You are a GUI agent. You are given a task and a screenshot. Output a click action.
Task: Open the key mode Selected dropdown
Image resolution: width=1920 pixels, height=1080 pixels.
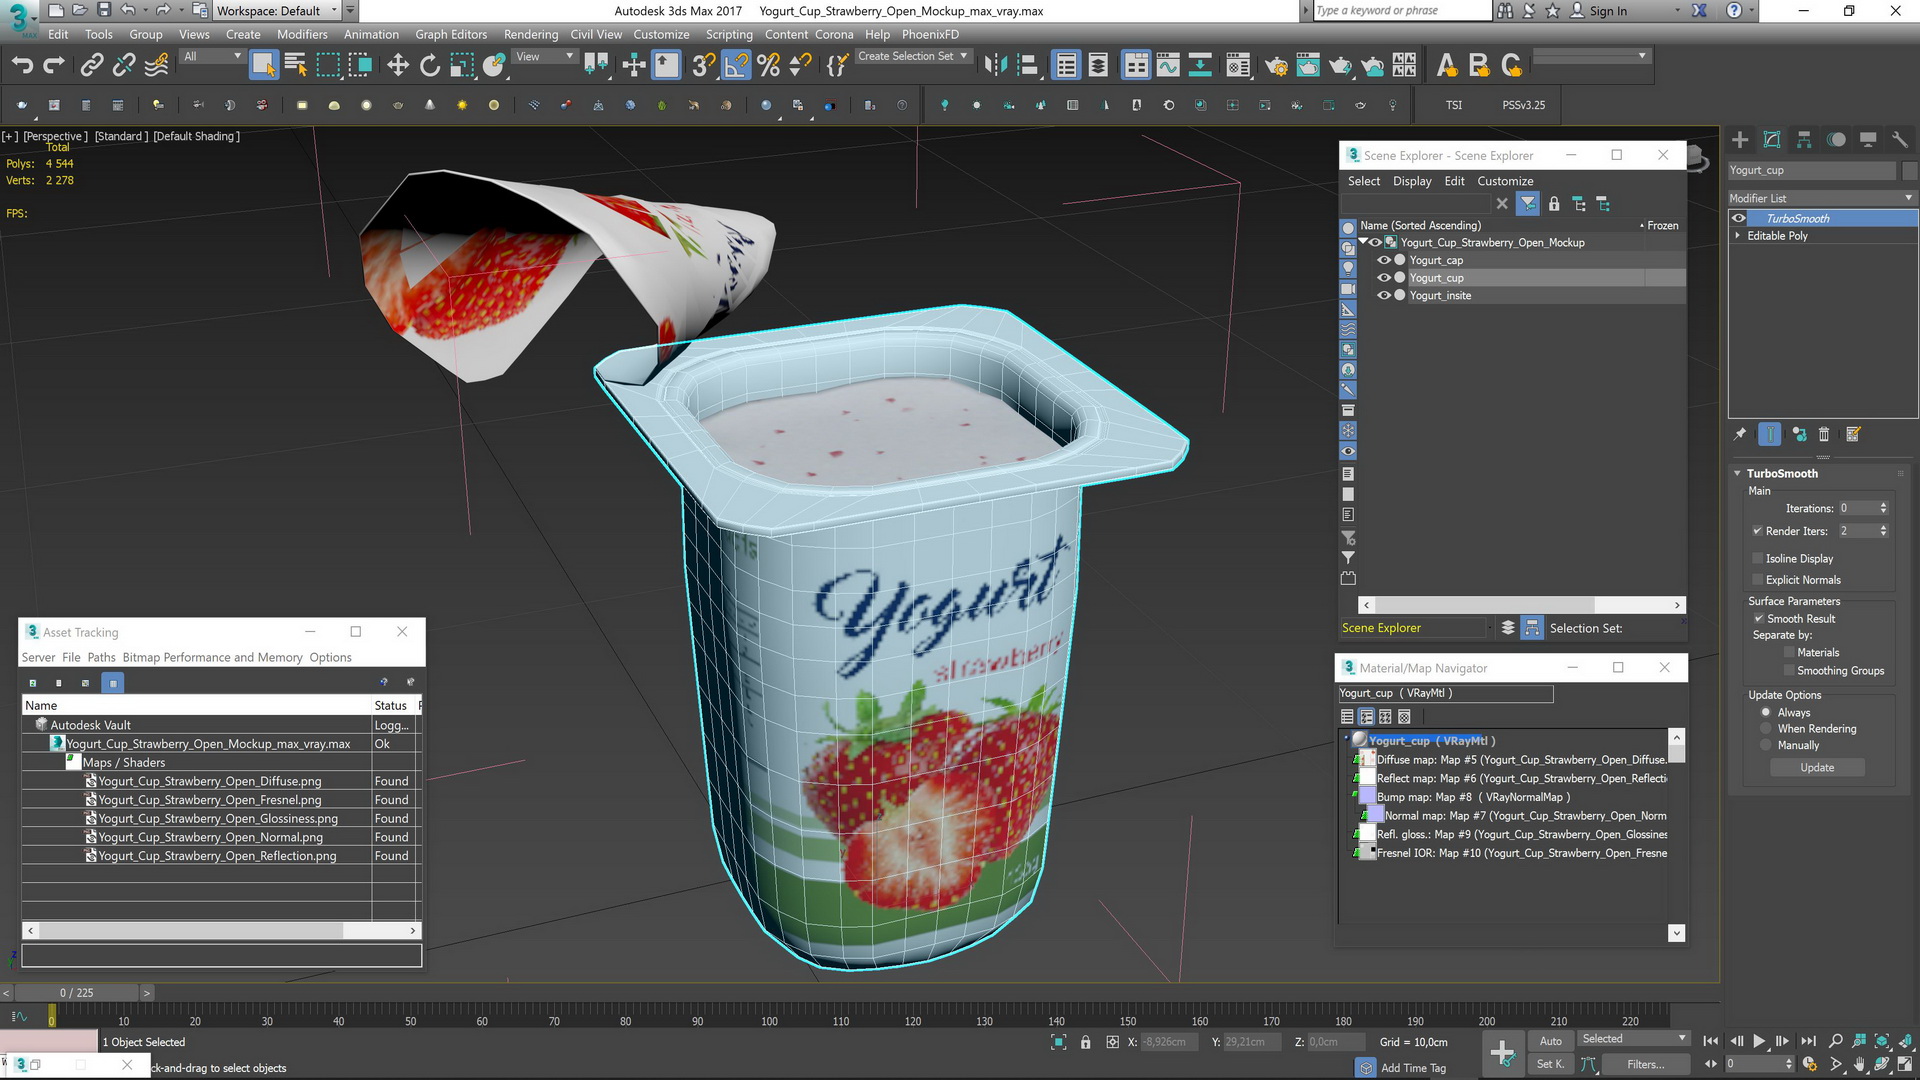(1634, 1039)
